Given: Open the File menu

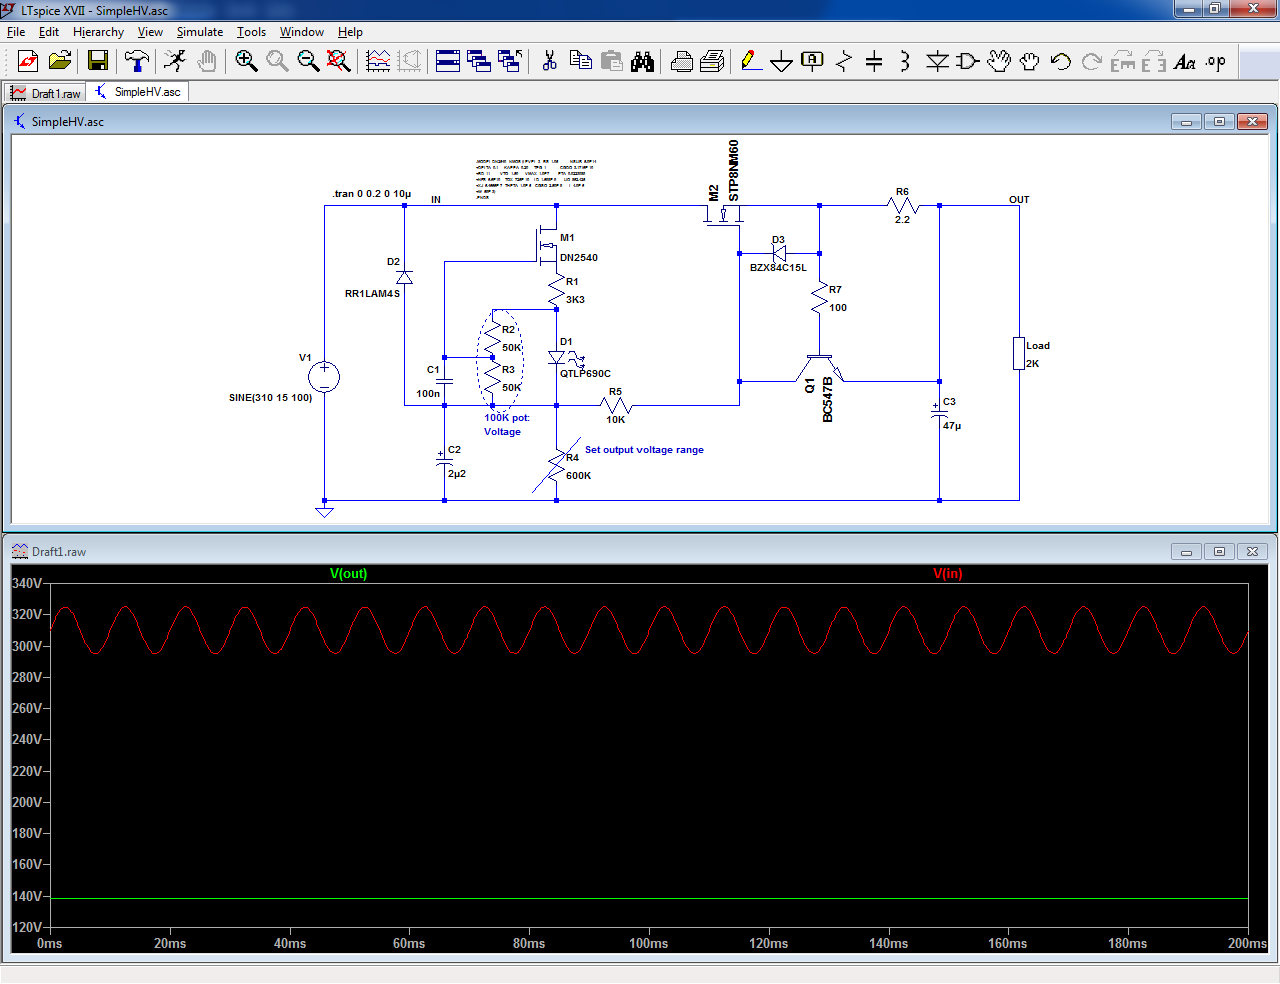Looking at the screenshot, I should click(16, 32).
